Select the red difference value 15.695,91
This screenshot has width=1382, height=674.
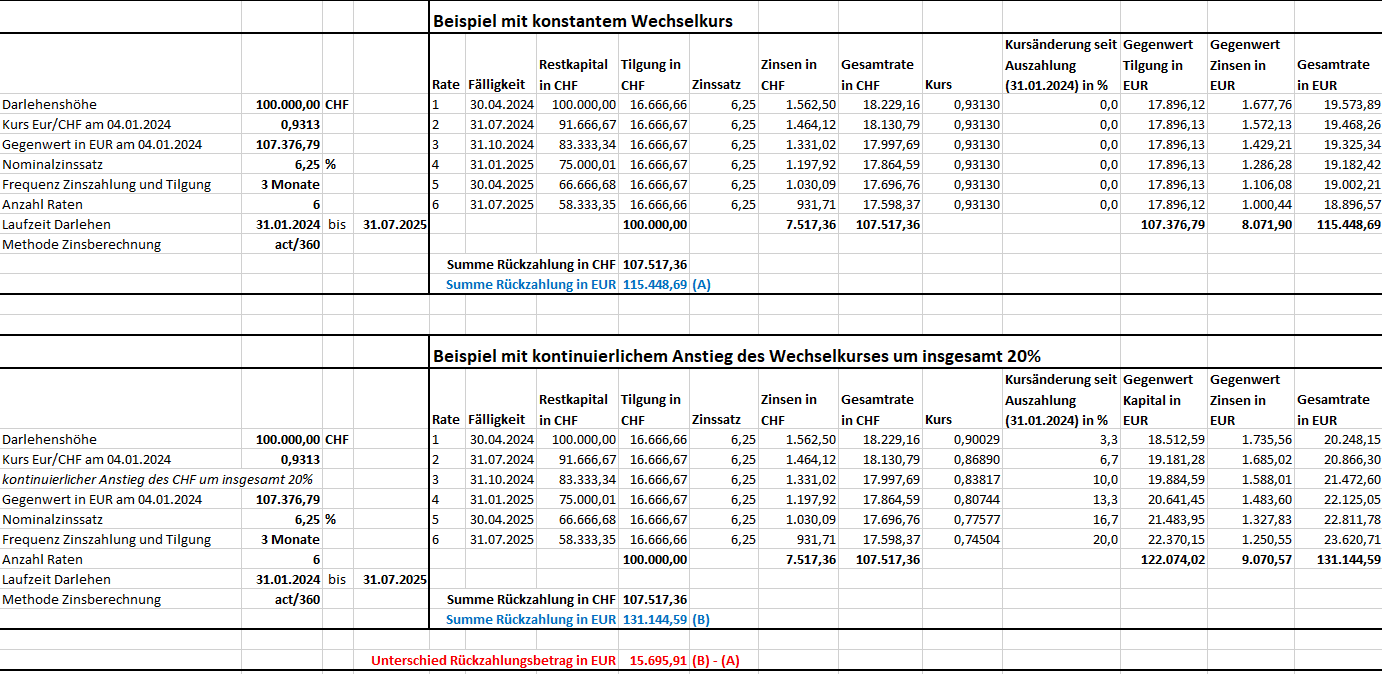click(x=658, y=660)
